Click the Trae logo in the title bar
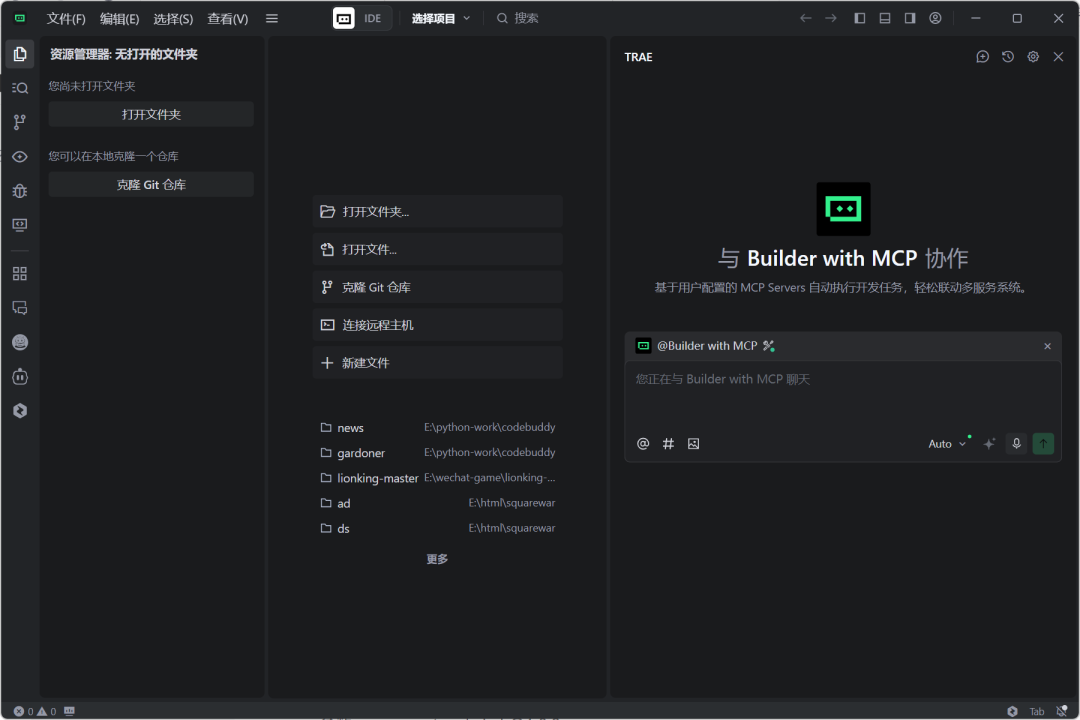Viewport: 1080px width, 720px height. (x=20, y=19)
